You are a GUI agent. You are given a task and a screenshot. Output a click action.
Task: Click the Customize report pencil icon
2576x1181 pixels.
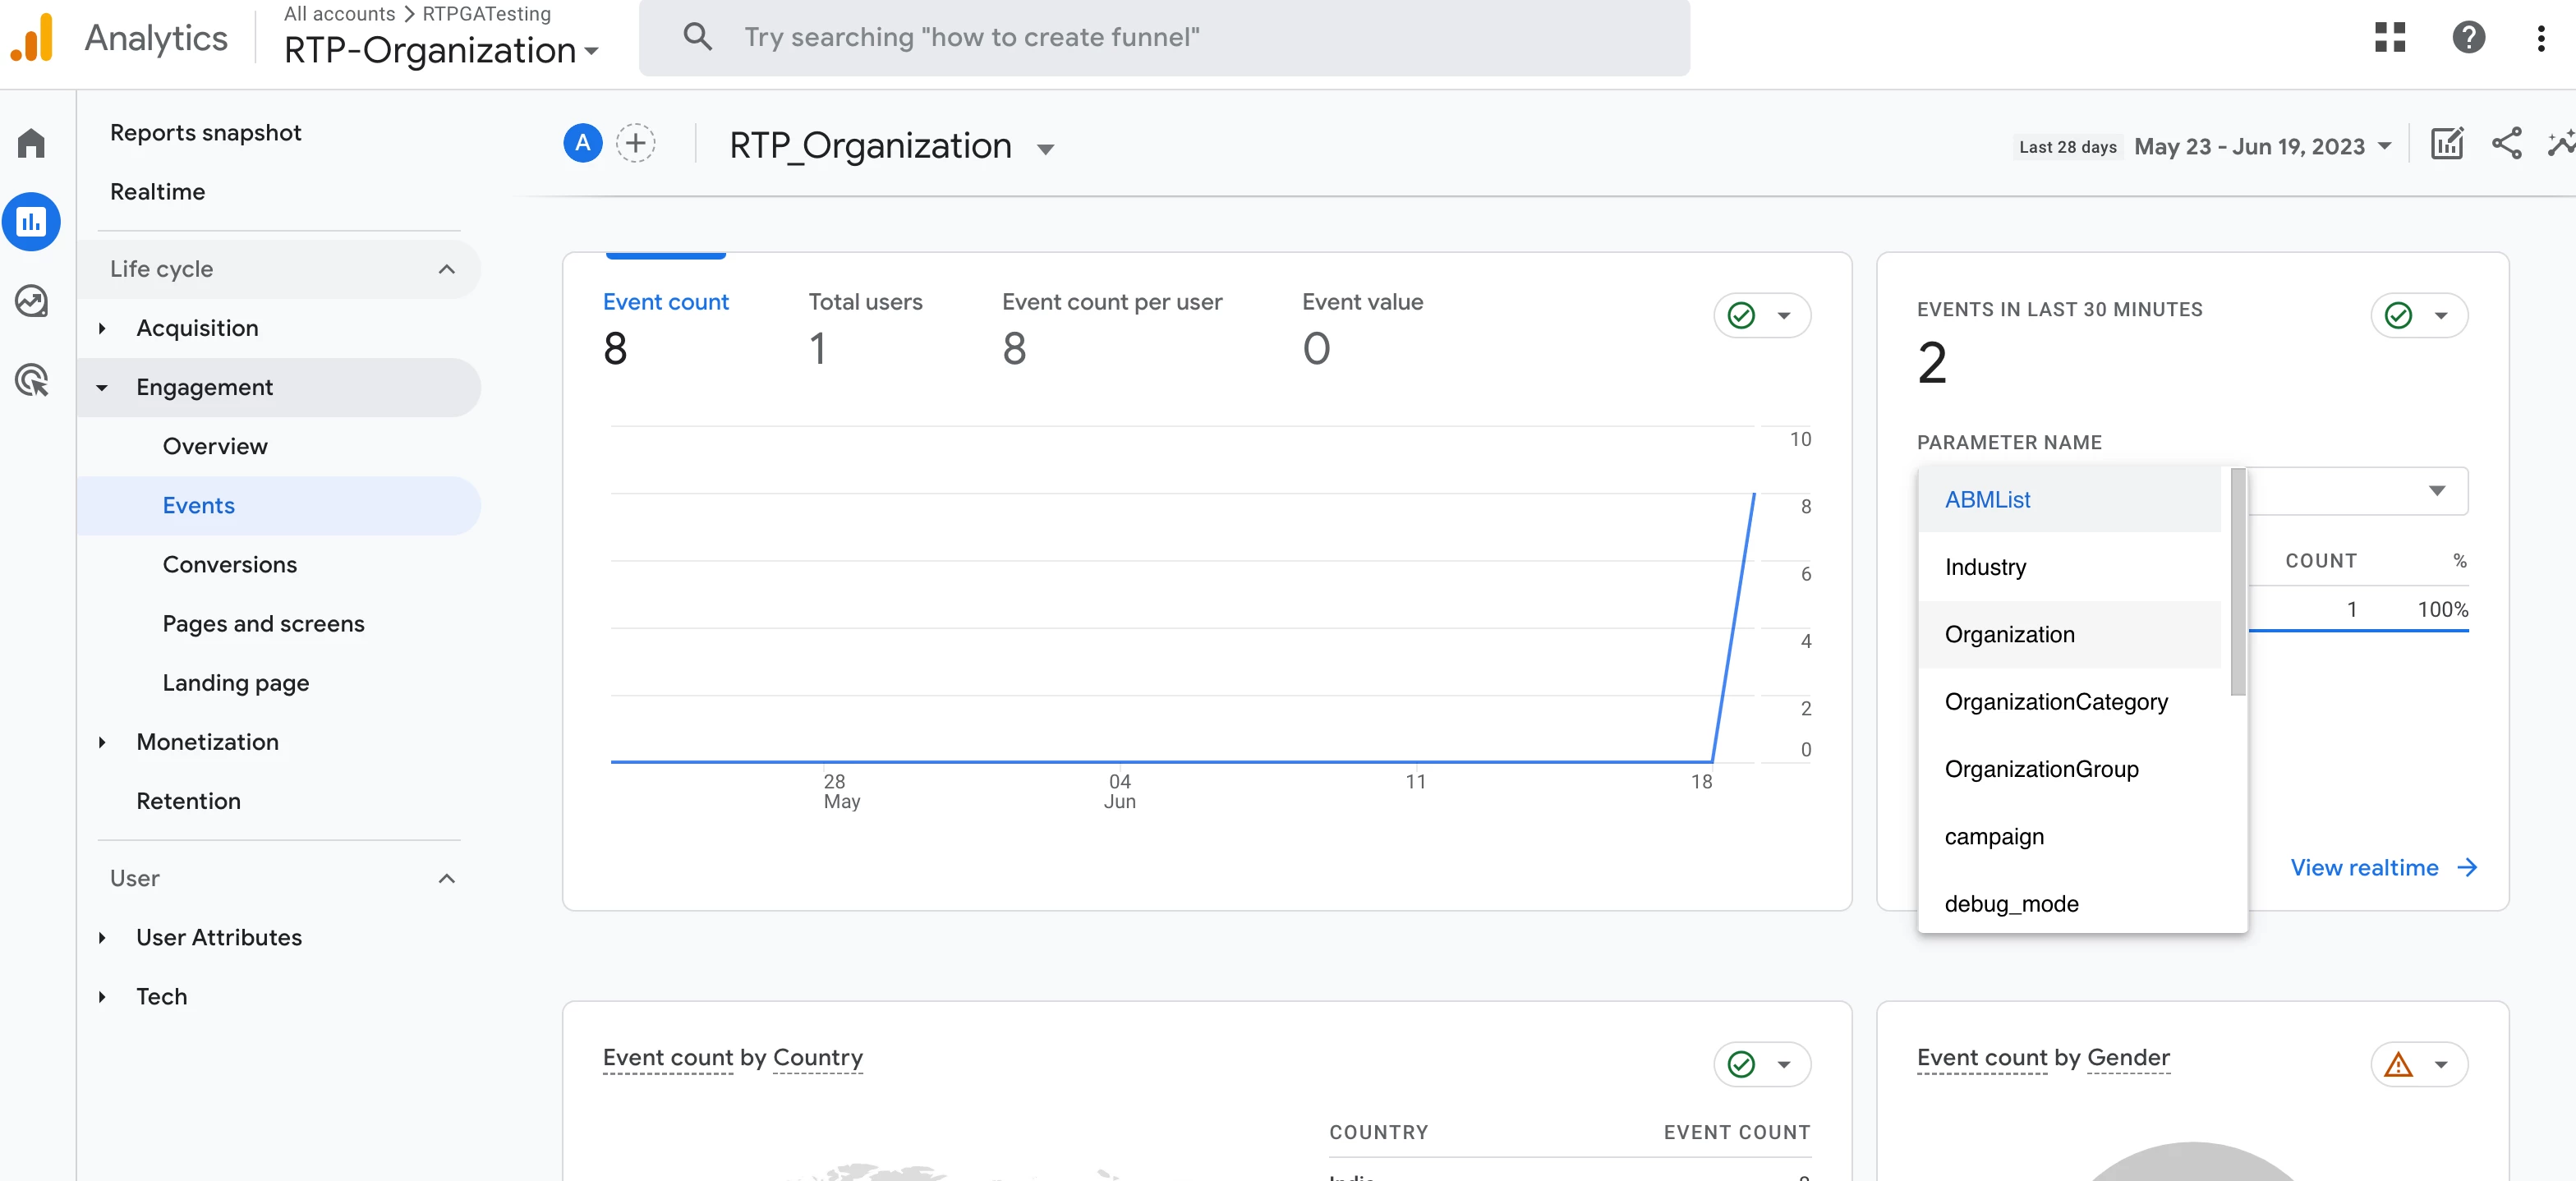2446,144
